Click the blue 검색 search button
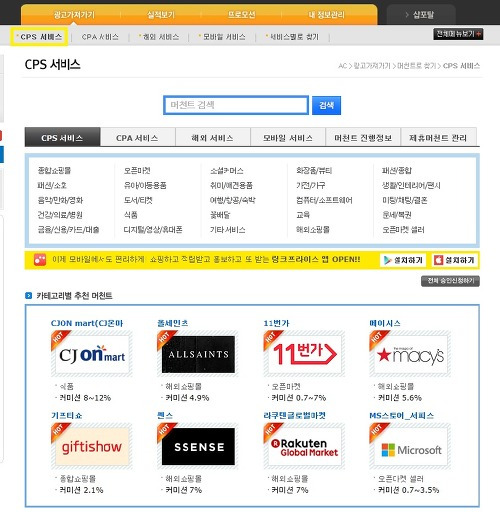This screenshot has width=500, height=518. pos(326,105)
